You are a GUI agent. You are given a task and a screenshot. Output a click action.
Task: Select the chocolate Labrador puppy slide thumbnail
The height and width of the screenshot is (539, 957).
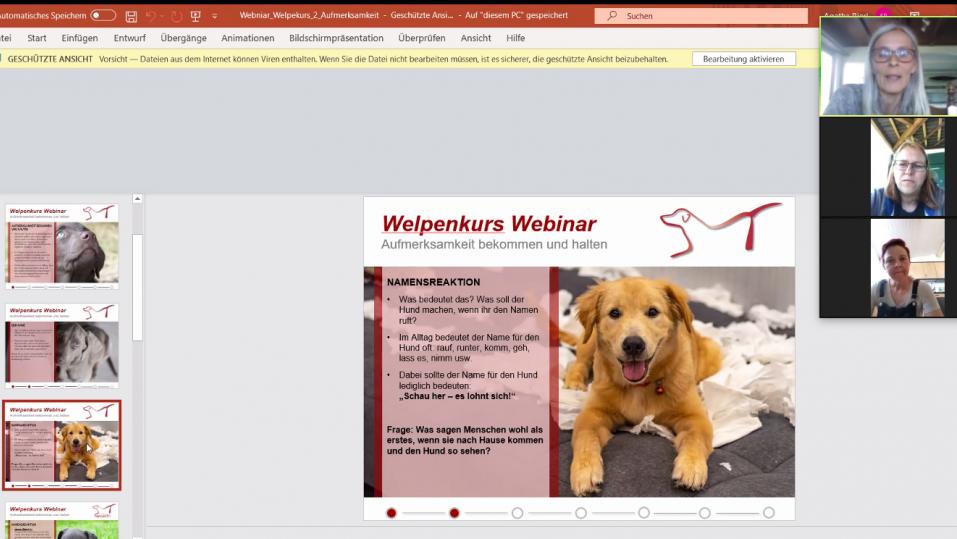(62, 247)
